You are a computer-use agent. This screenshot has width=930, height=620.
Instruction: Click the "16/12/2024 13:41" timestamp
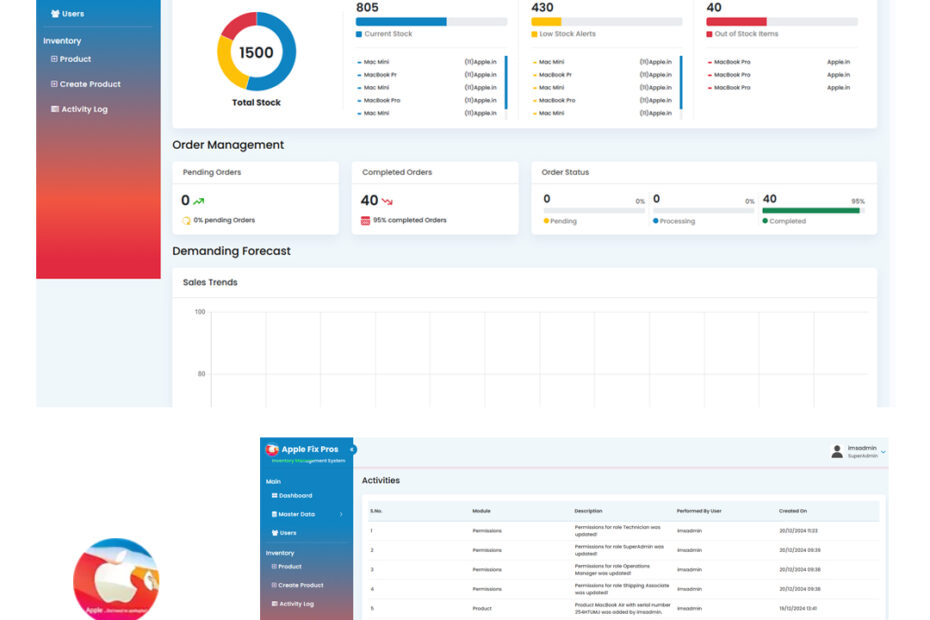(798, 609)
